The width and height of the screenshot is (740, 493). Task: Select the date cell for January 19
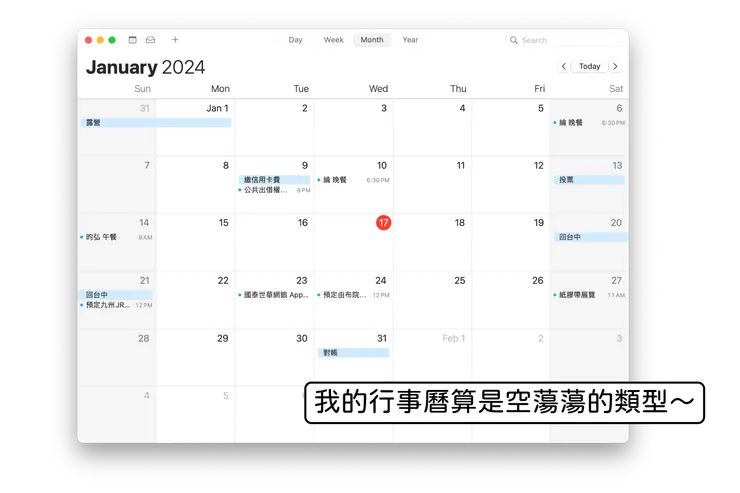(x=510, y=242)
